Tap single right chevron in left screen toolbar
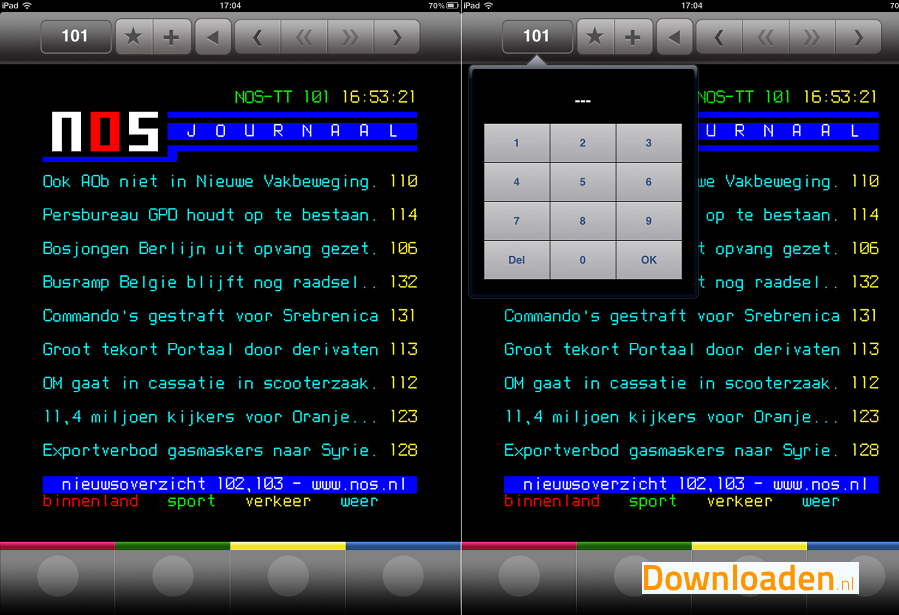 [396, 37]
